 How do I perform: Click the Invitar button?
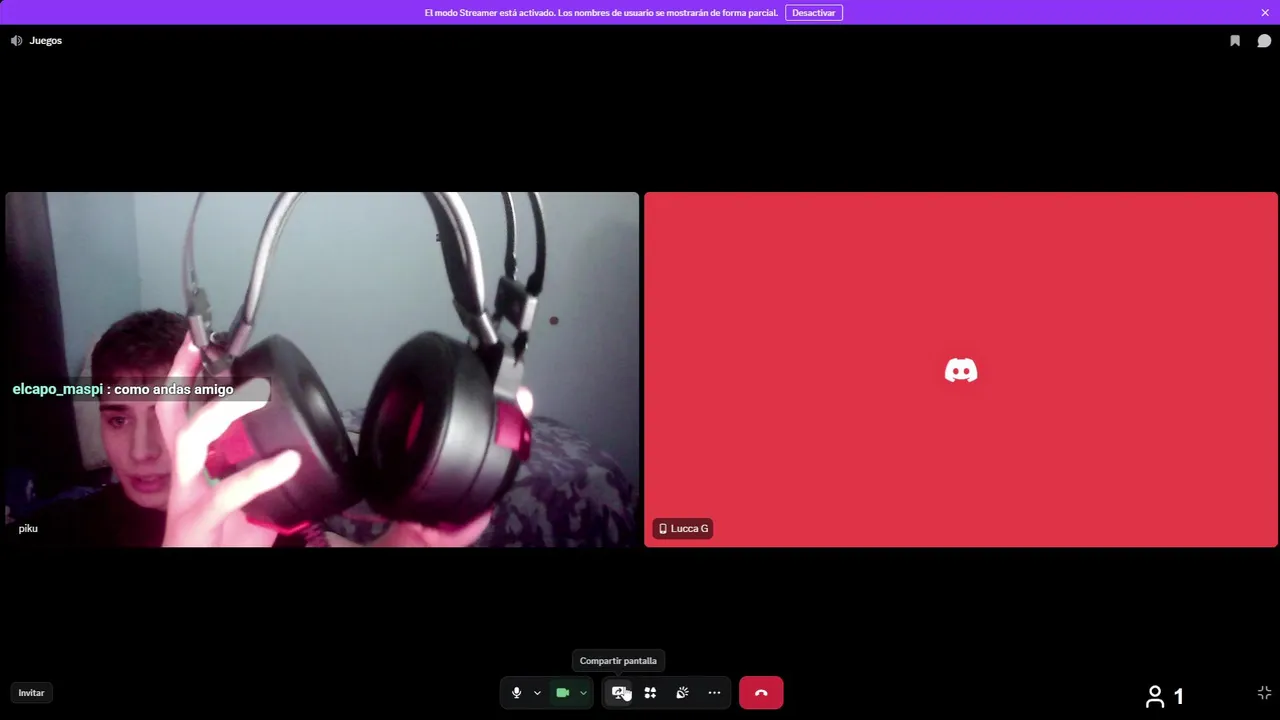[x=31, y=693]
